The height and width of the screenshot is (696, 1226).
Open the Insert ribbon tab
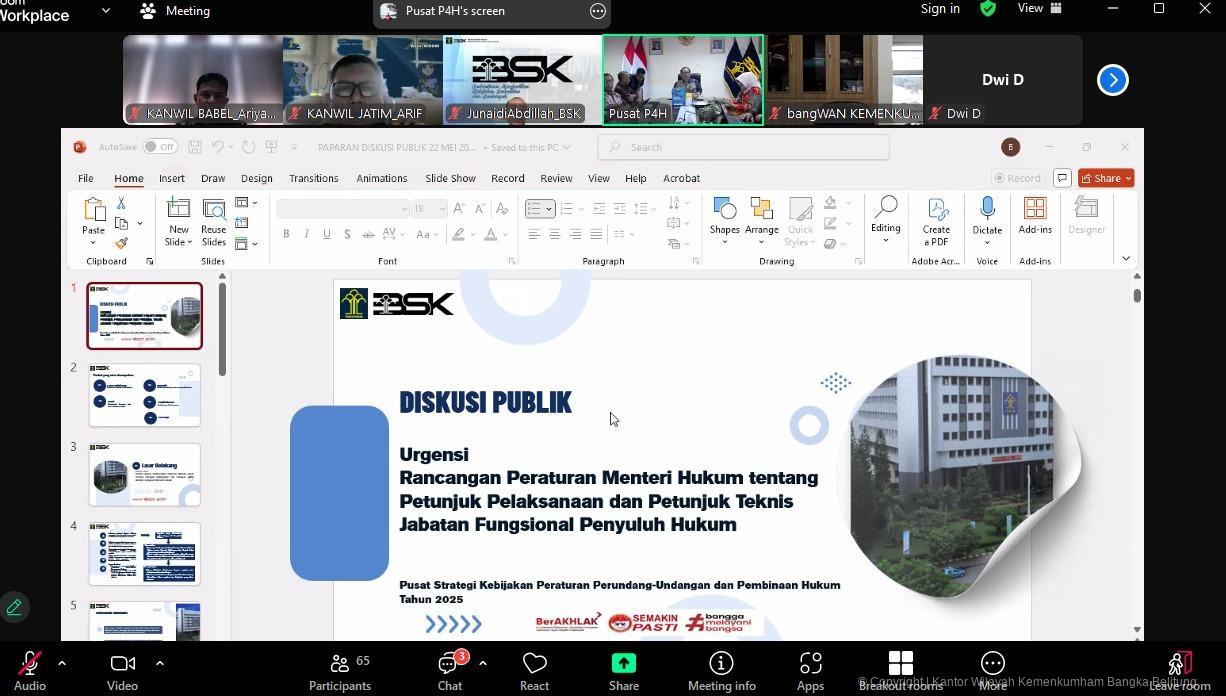click(171, 178)
